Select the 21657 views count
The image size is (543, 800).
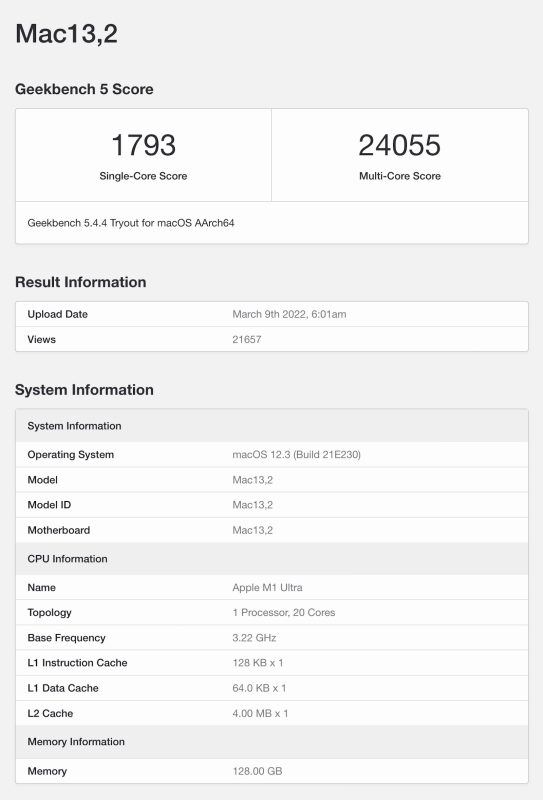pyautogui.click(x=247, y=339)
